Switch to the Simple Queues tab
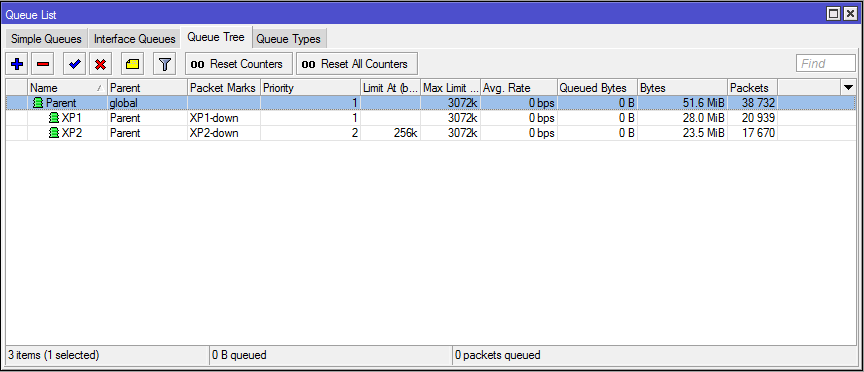This screenshot has width=864, height=372. pyautogui.click(x=46, y=39)
